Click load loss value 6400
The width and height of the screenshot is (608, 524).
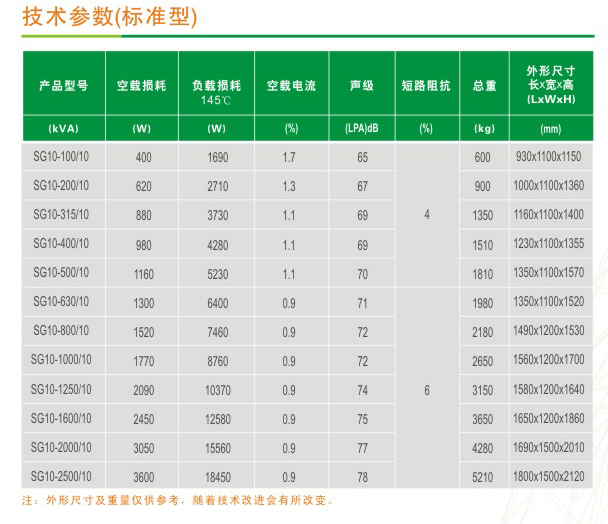click(218, 303)
